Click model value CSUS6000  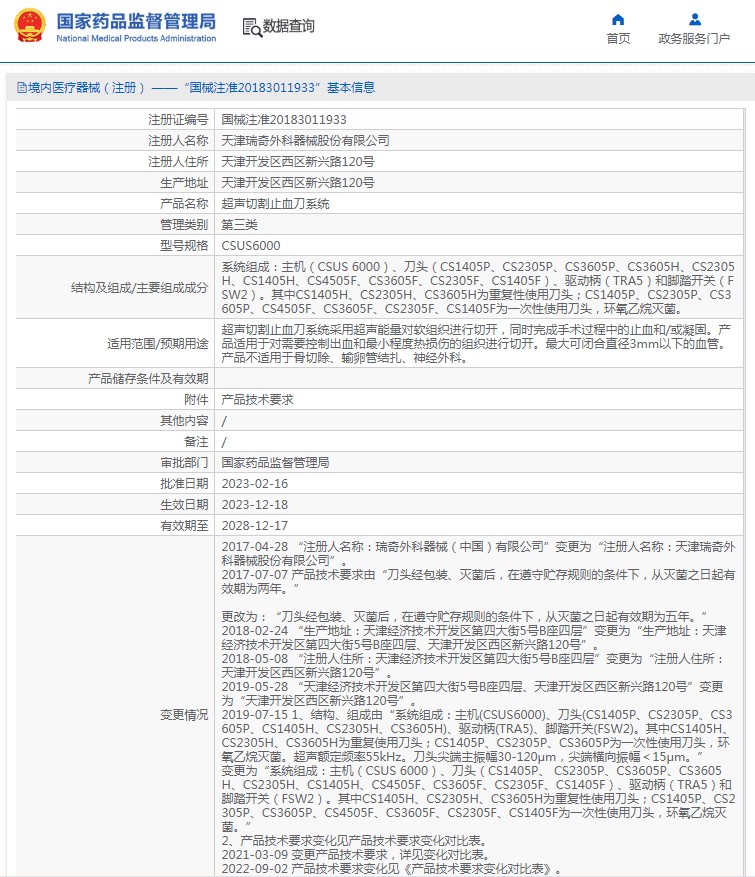(251, 246)
